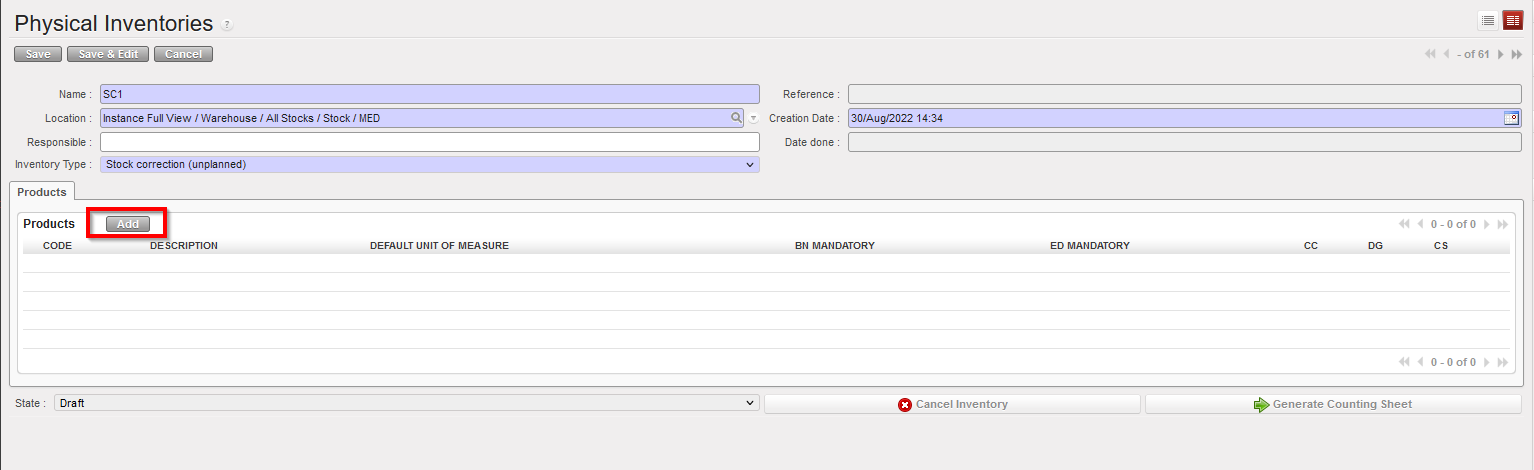This screenshot has width=1534, height=470.
Task: Click the Location search magnifier icon
Action: (736, 118)
